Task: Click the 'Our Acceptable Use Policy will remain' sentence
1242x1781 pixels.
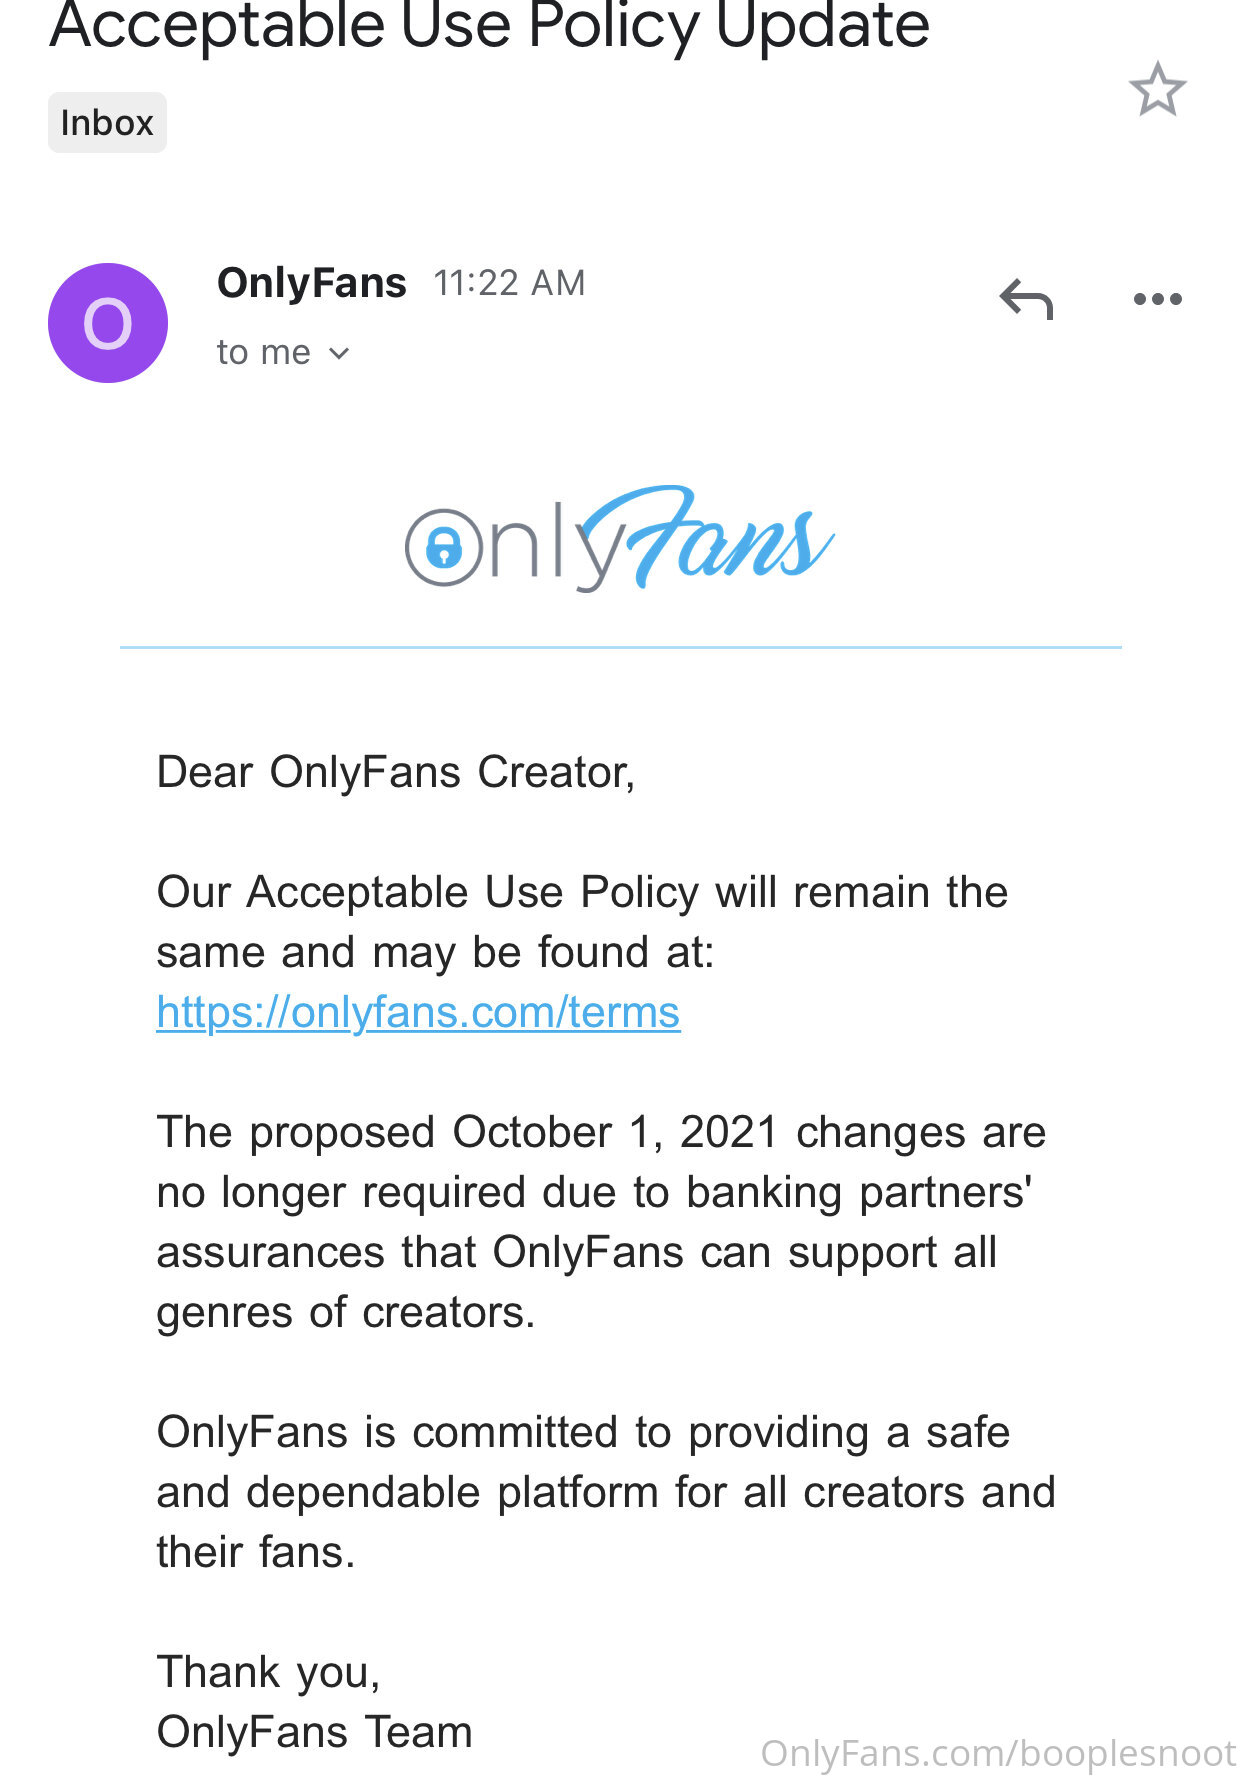Action: click(x=582, y=922)
